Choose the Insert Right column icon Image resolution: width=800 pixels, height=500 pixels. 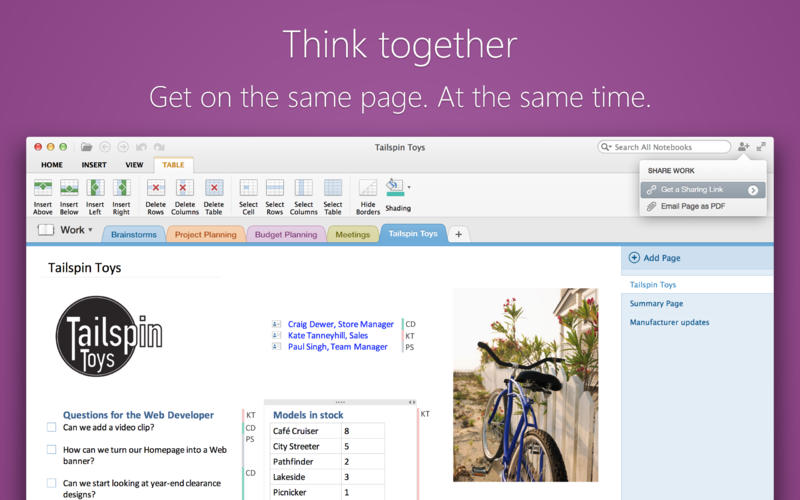point(121,188)
